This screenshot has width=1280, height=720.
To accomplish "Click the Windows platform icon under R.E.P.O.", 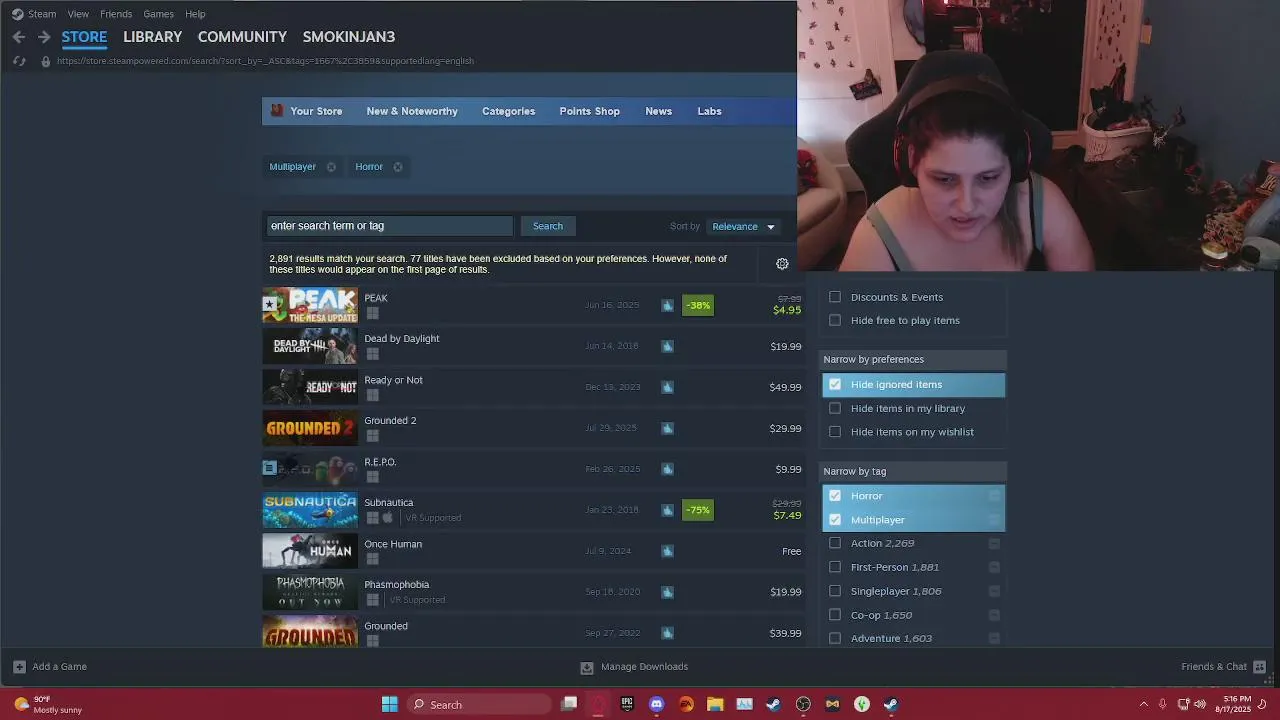I will [372, 477].
